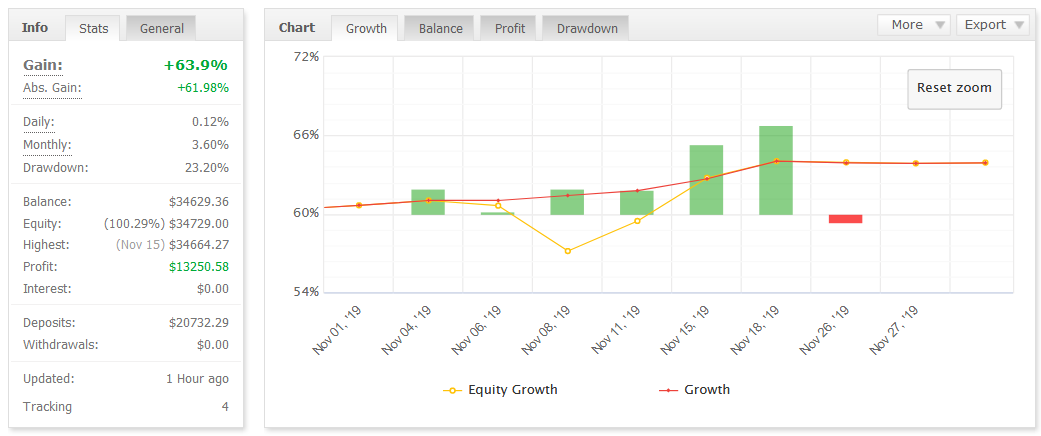Click the red negative bar for Nov 26
1041x436 pixels.
pyautogui.click(x=846, y=219)
